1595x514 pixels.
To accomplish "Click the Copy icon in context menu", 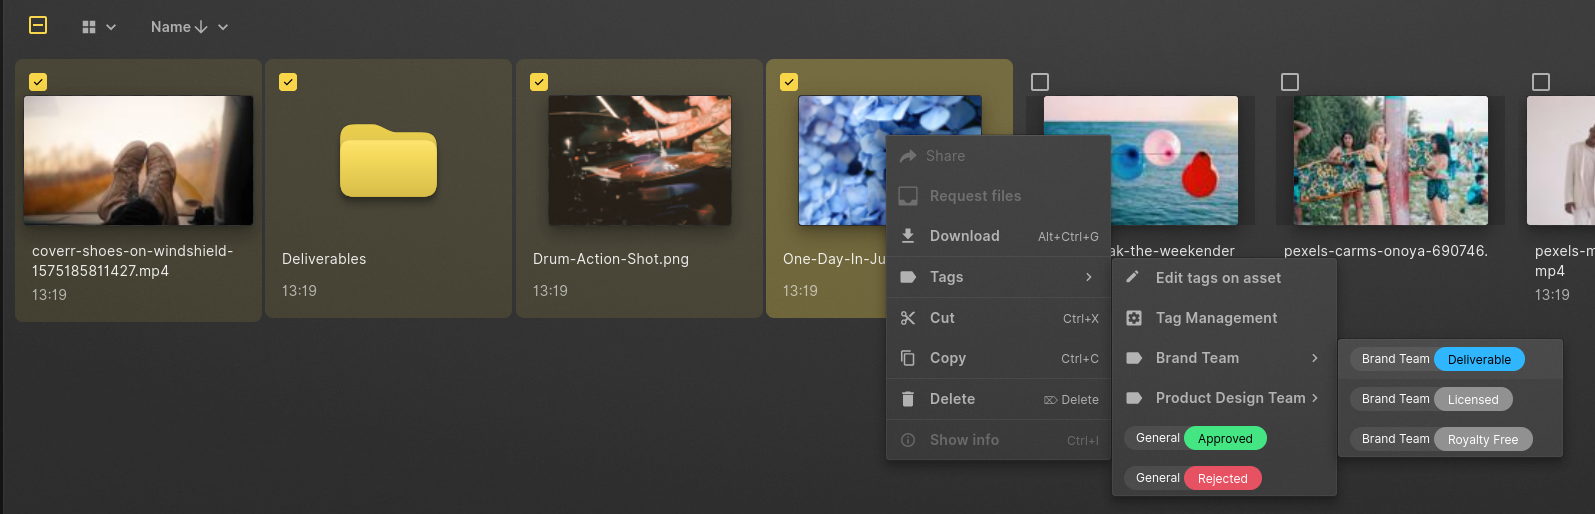I will tap(908, 358).
